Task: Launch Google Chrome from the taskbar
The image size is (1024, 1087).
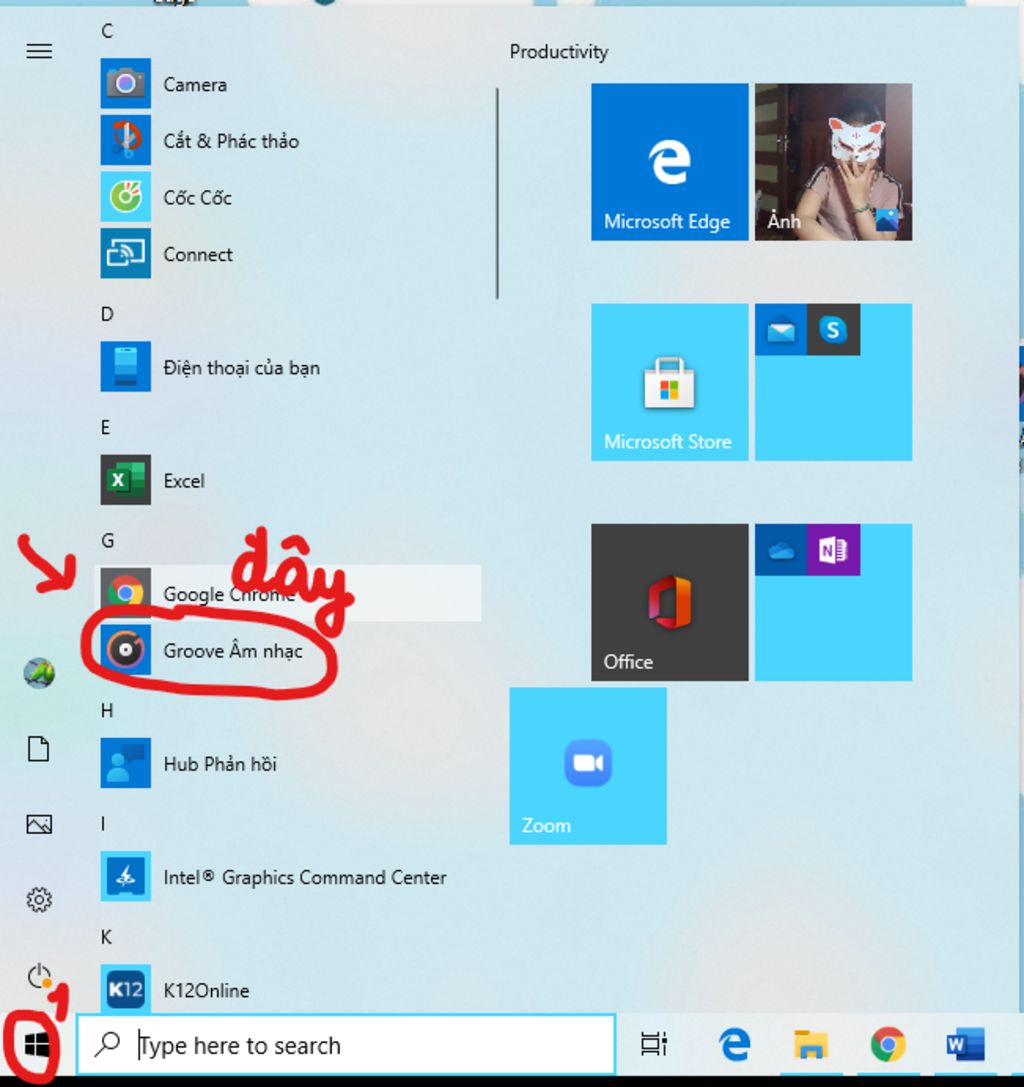Action: pyautogui.click(x=888, y=1044)
